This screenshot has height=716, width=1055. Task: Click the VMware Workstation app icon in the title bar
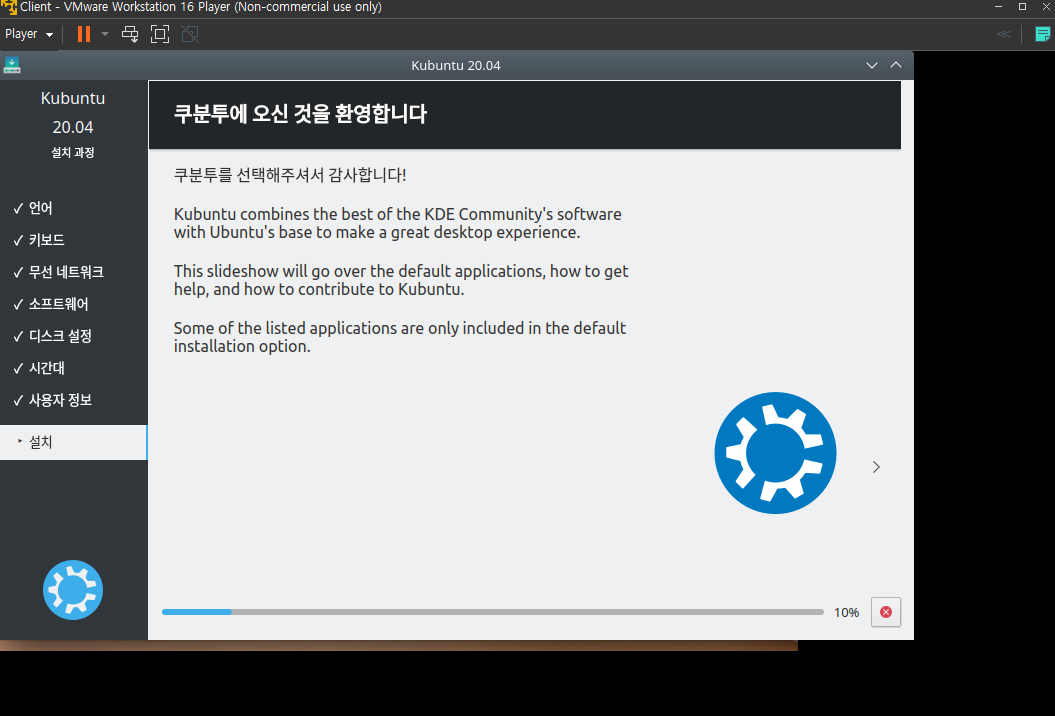[x=9, y=7]
